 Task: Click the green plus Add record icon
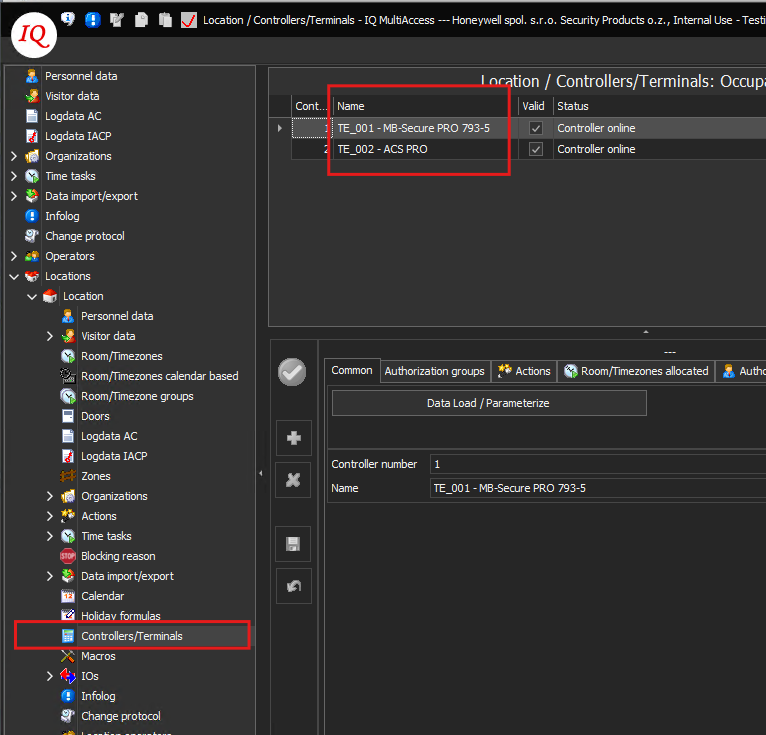click(x=293, y=438)
